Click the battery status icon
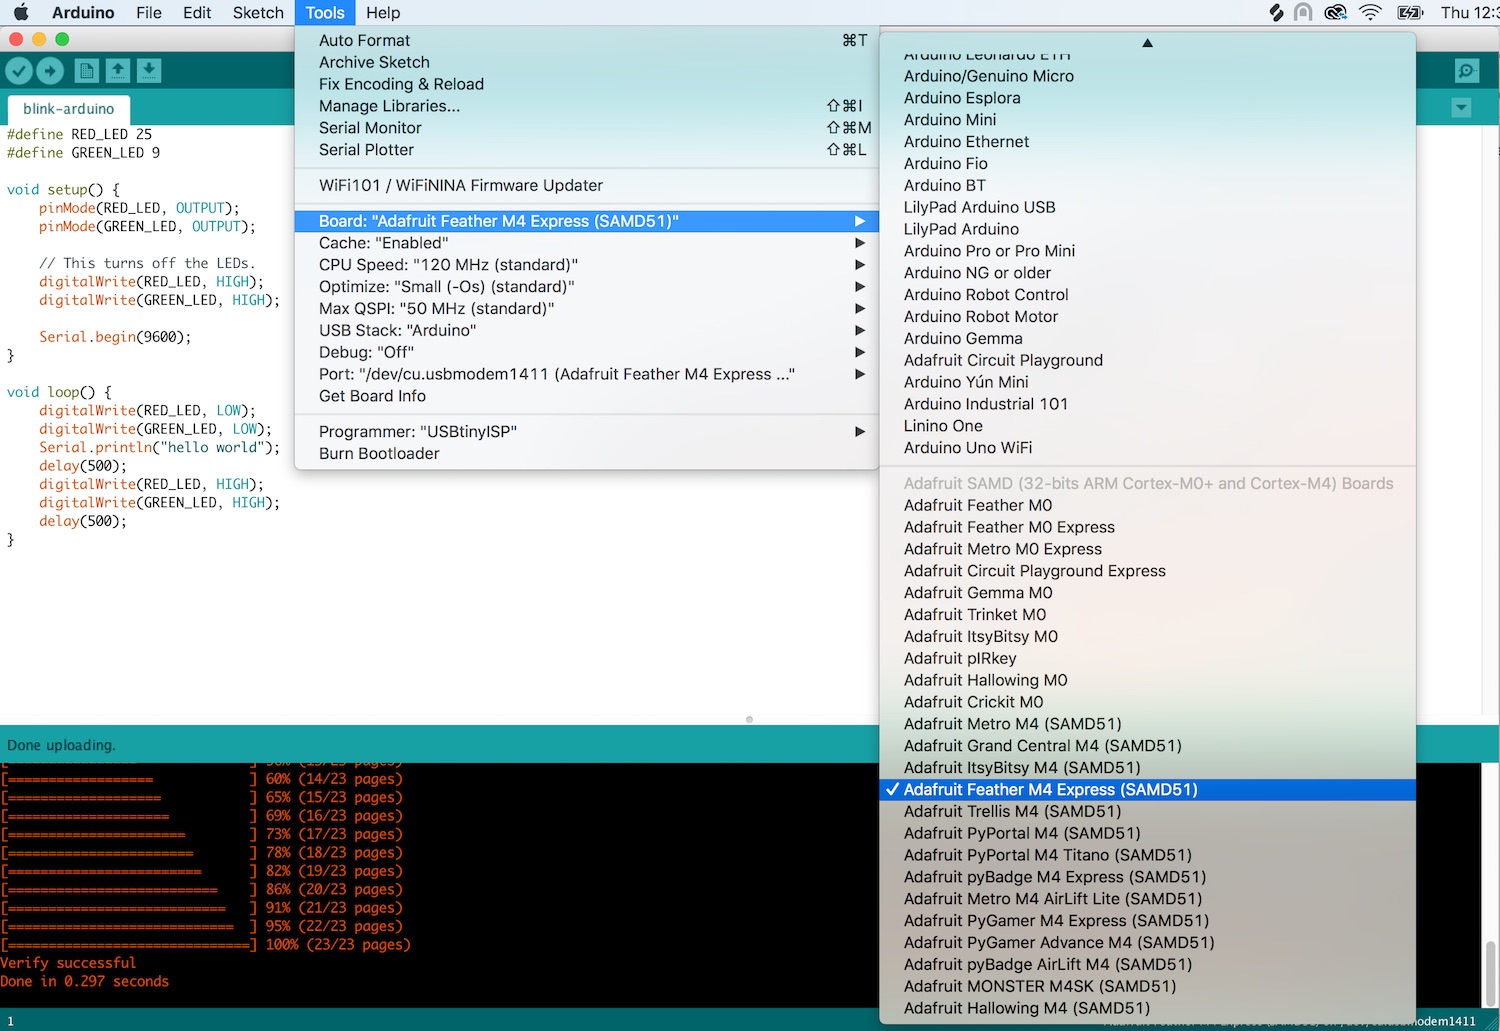 (1410, 12)
